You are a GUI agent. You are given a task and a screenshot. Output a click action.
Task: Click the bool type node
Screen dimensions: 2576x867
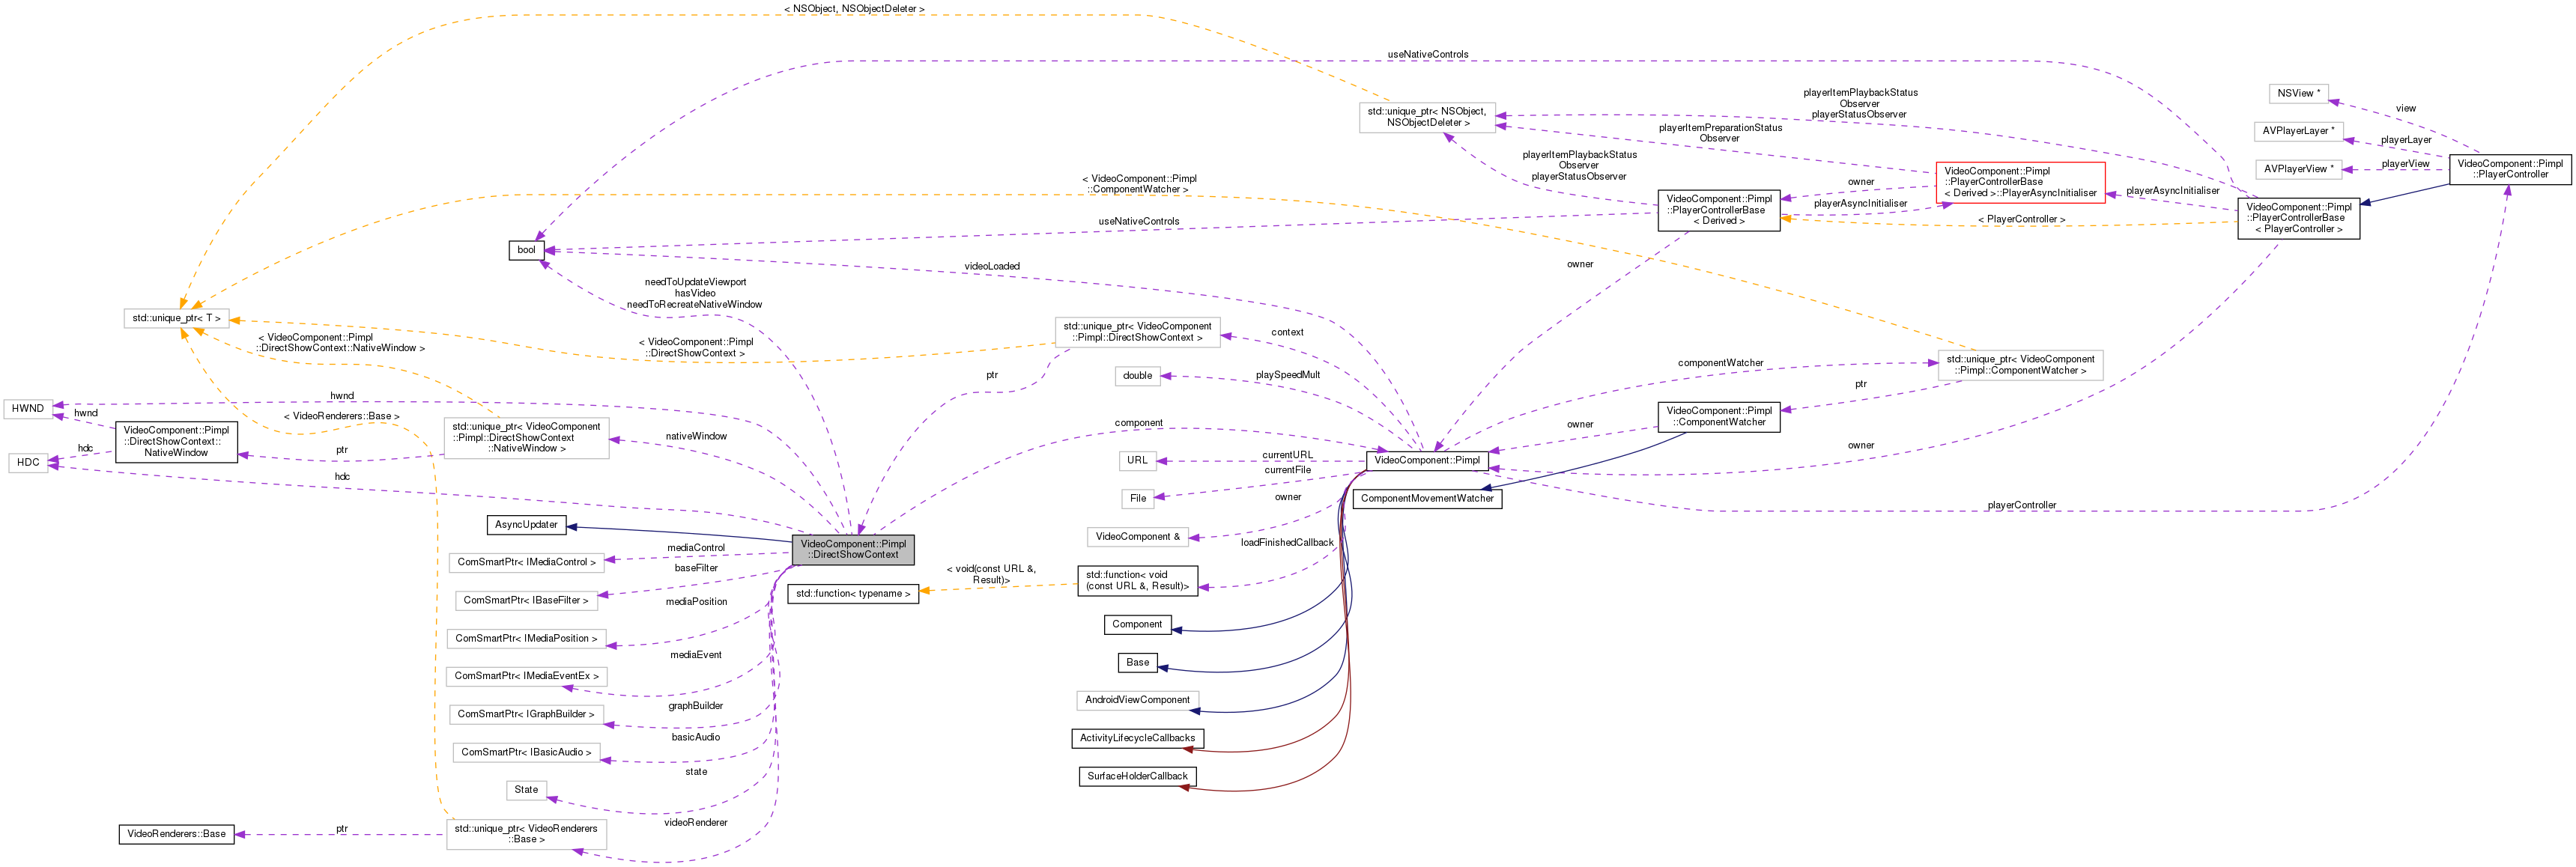click(x=526, y=250)
